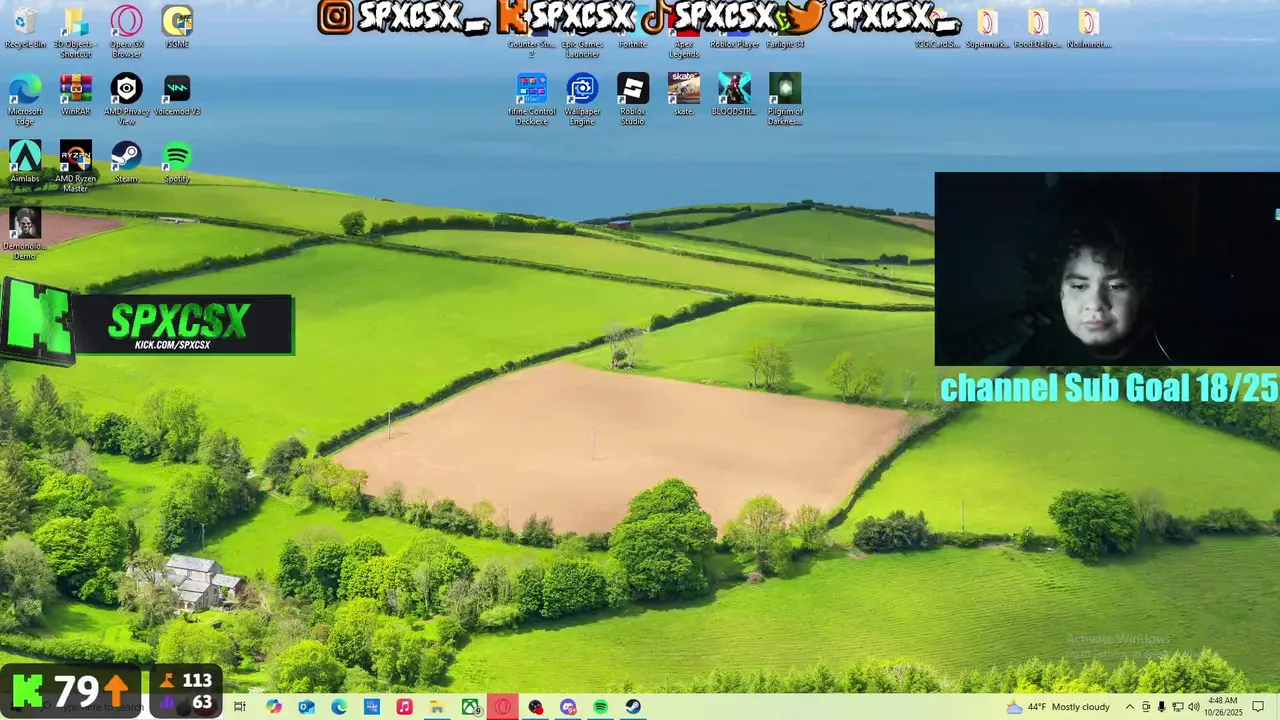The width and height of the screenshot is (1280, 720).
Task: Open the clock showing 4:48 AM
Action: tap(1223, 707)
